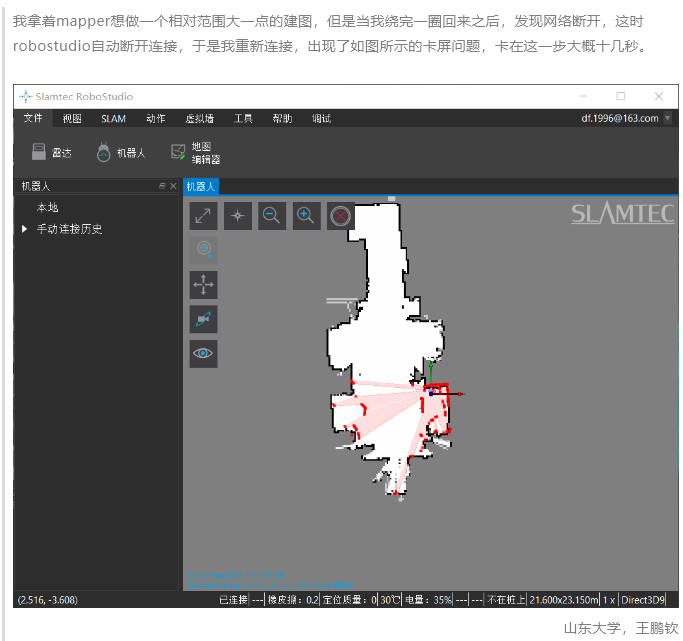Click the 30℃ temperature status
This screenshot has width=683, height=641.
[390, 600]
